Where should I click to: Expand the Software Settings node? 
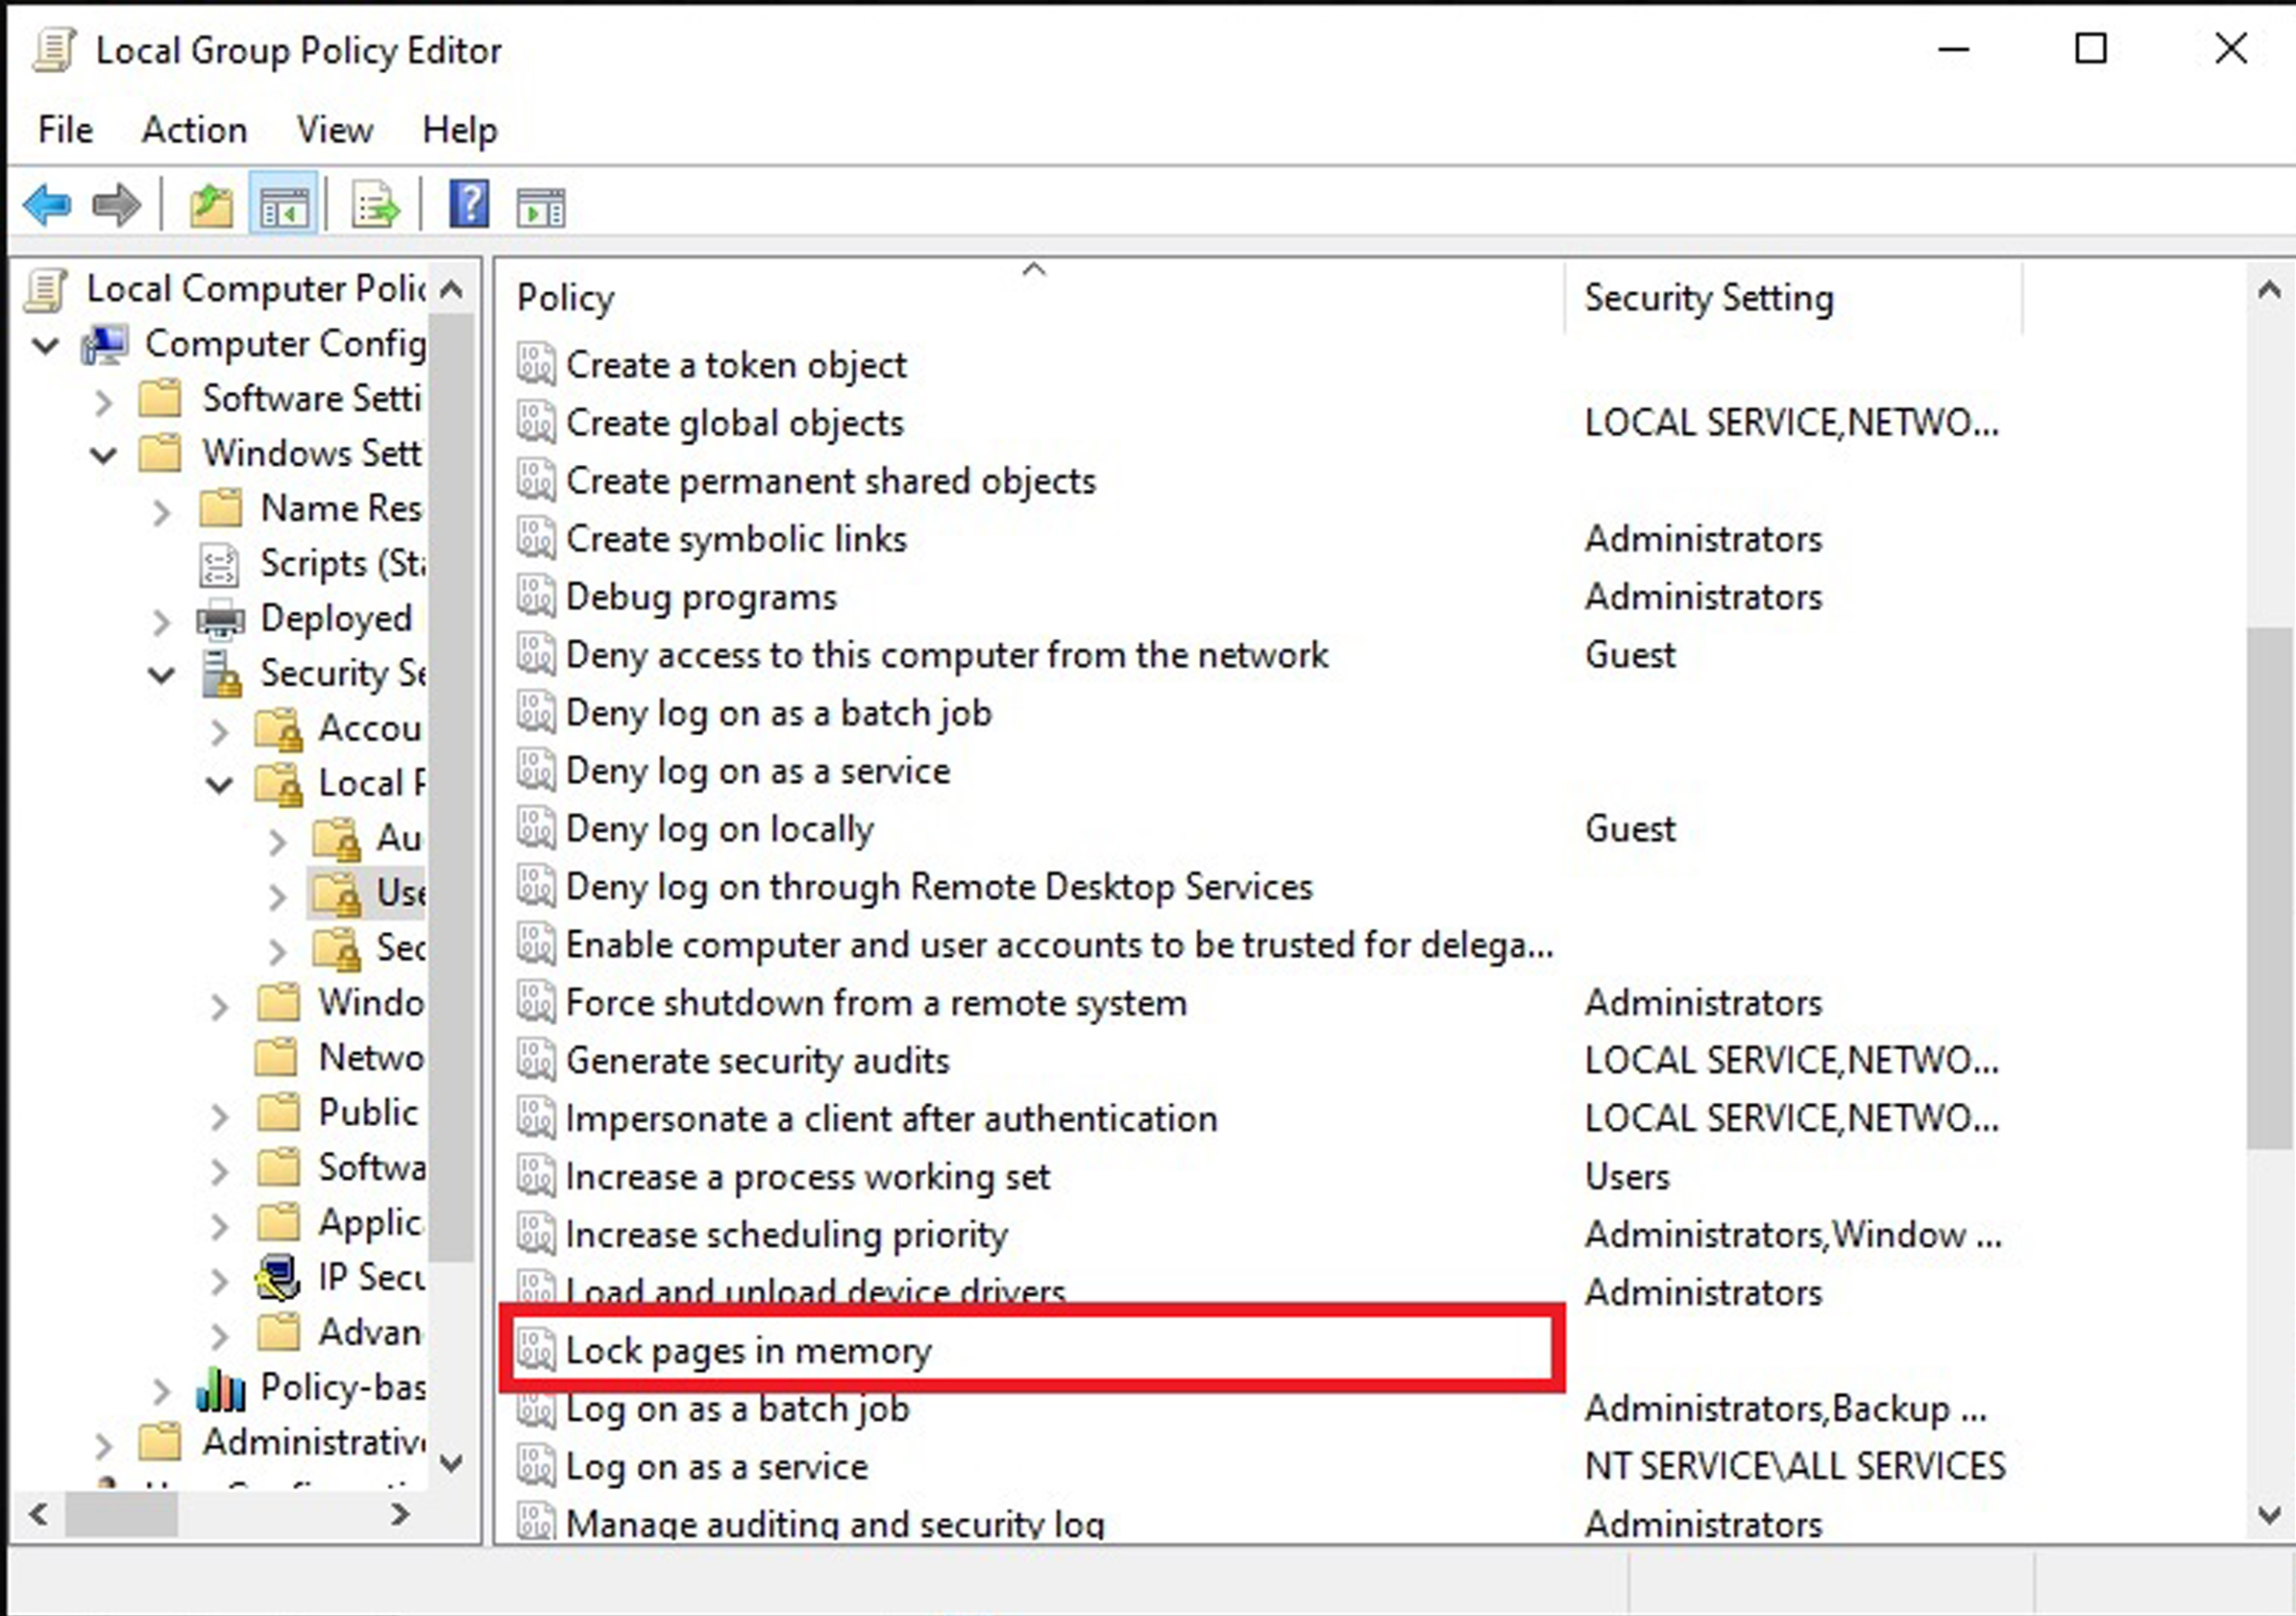(103, 401)
